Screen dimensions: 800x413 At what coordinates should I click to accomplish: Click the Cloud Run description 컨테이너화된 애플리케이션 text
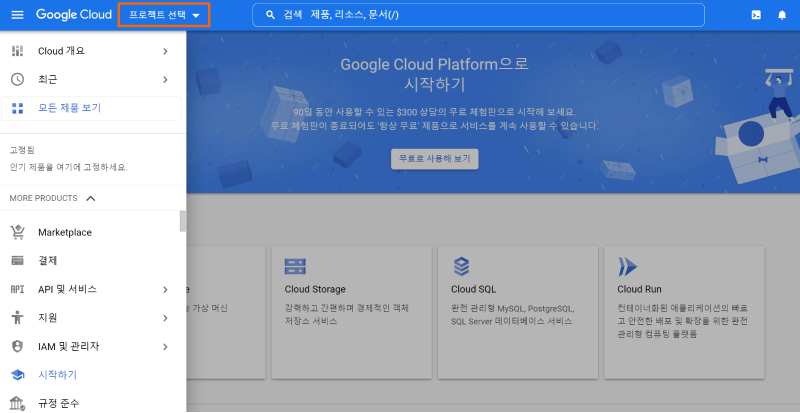(683, 321)
